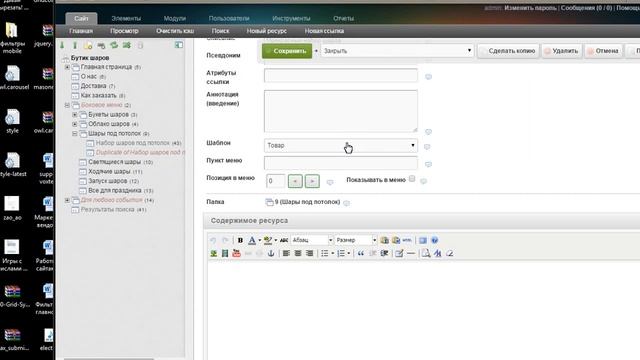Image resolution: width=640 pixels, height=360 pixels.
Task: Expand the Букеты шаров tree node
Action: click(75, 115)
